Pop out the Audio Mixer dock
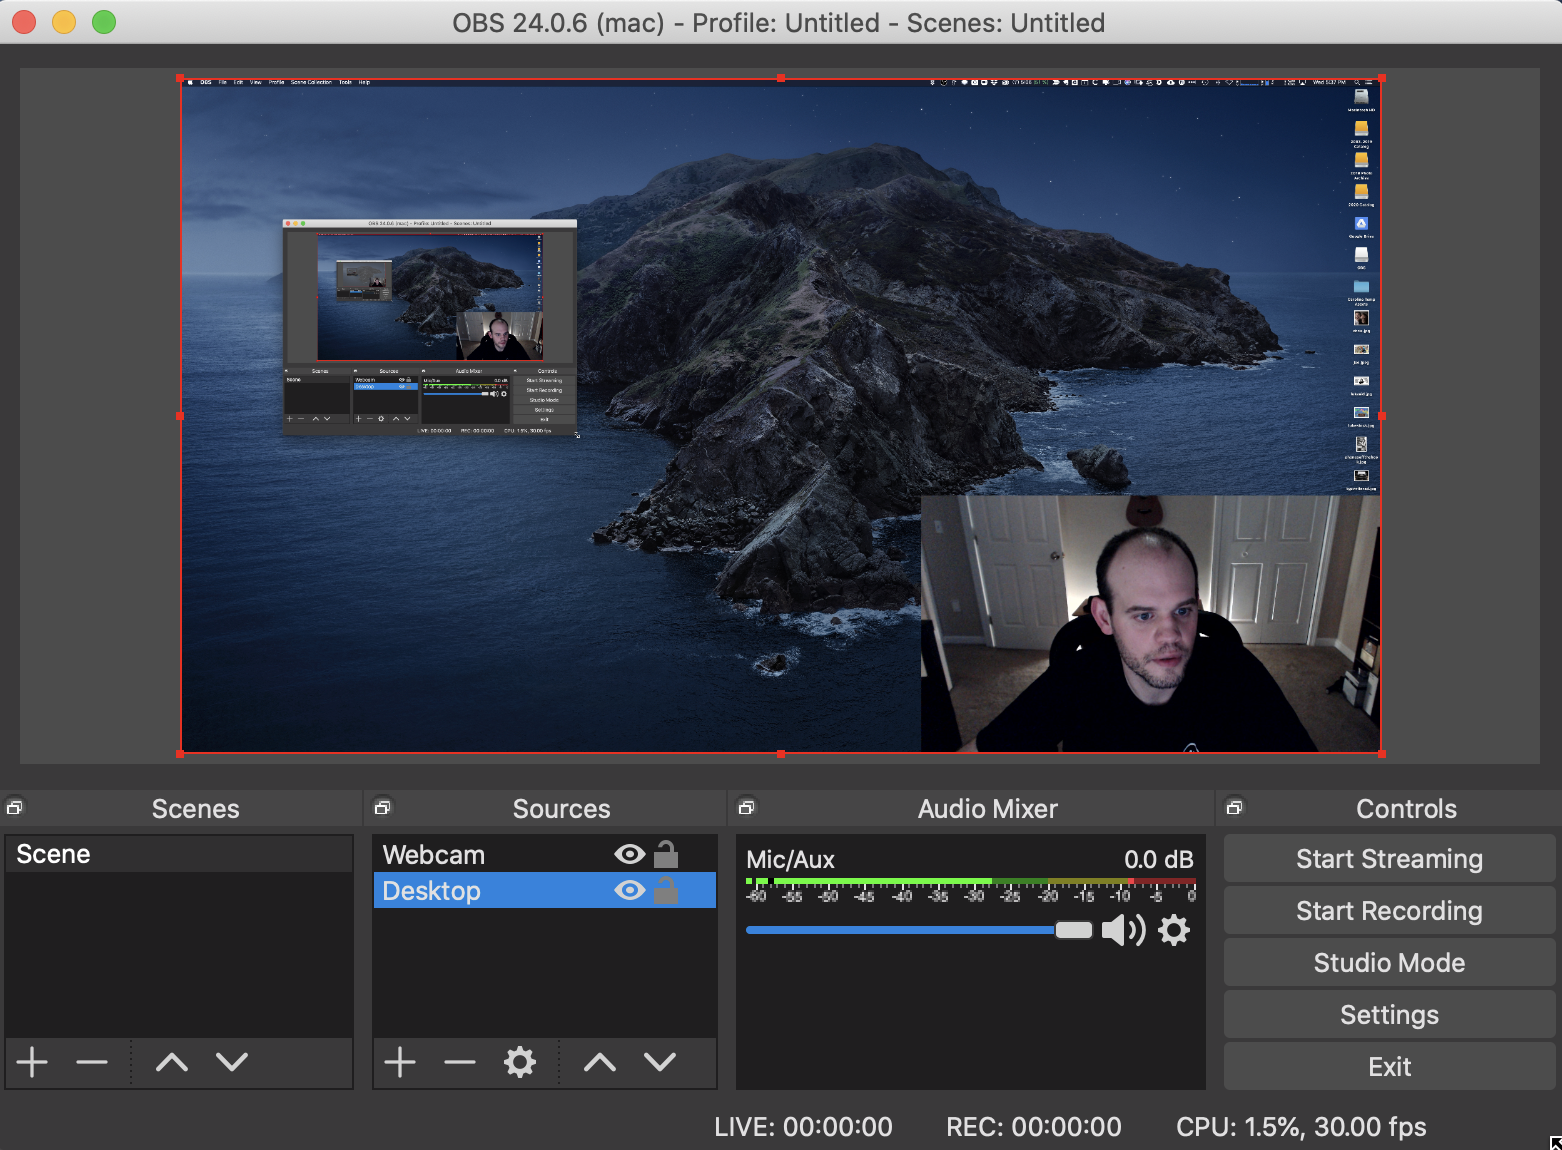Viewport: 1562px width, 1150px height. 746,808
